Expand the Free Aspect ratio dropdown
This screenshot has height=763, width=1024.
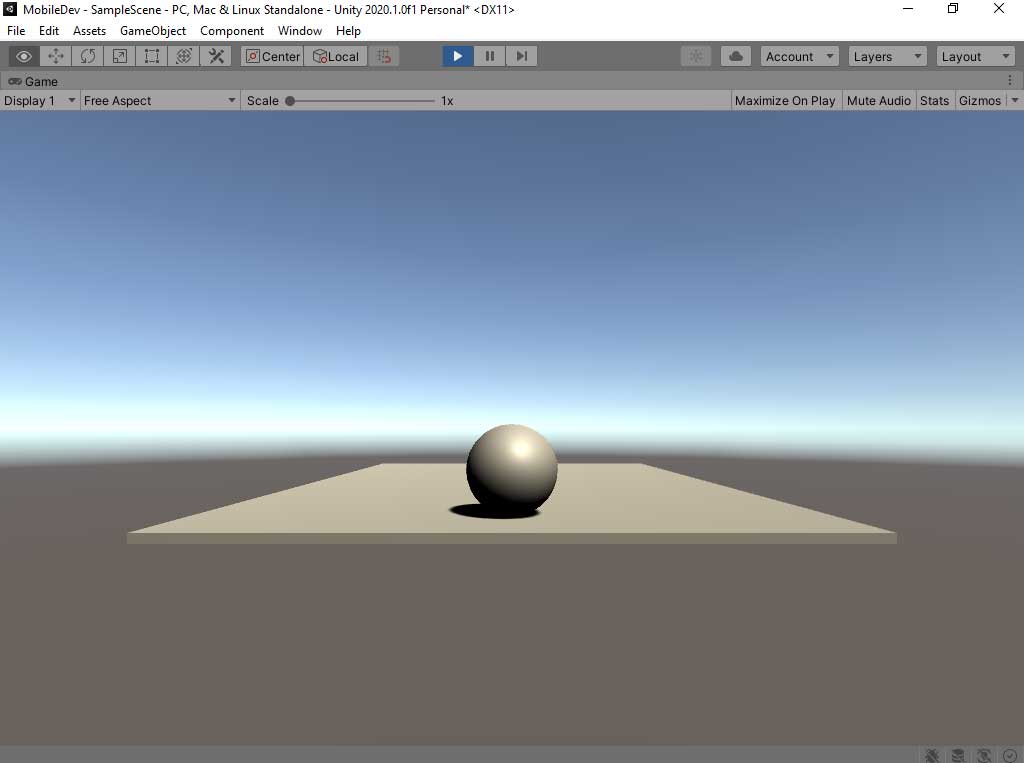pos(160,101)
